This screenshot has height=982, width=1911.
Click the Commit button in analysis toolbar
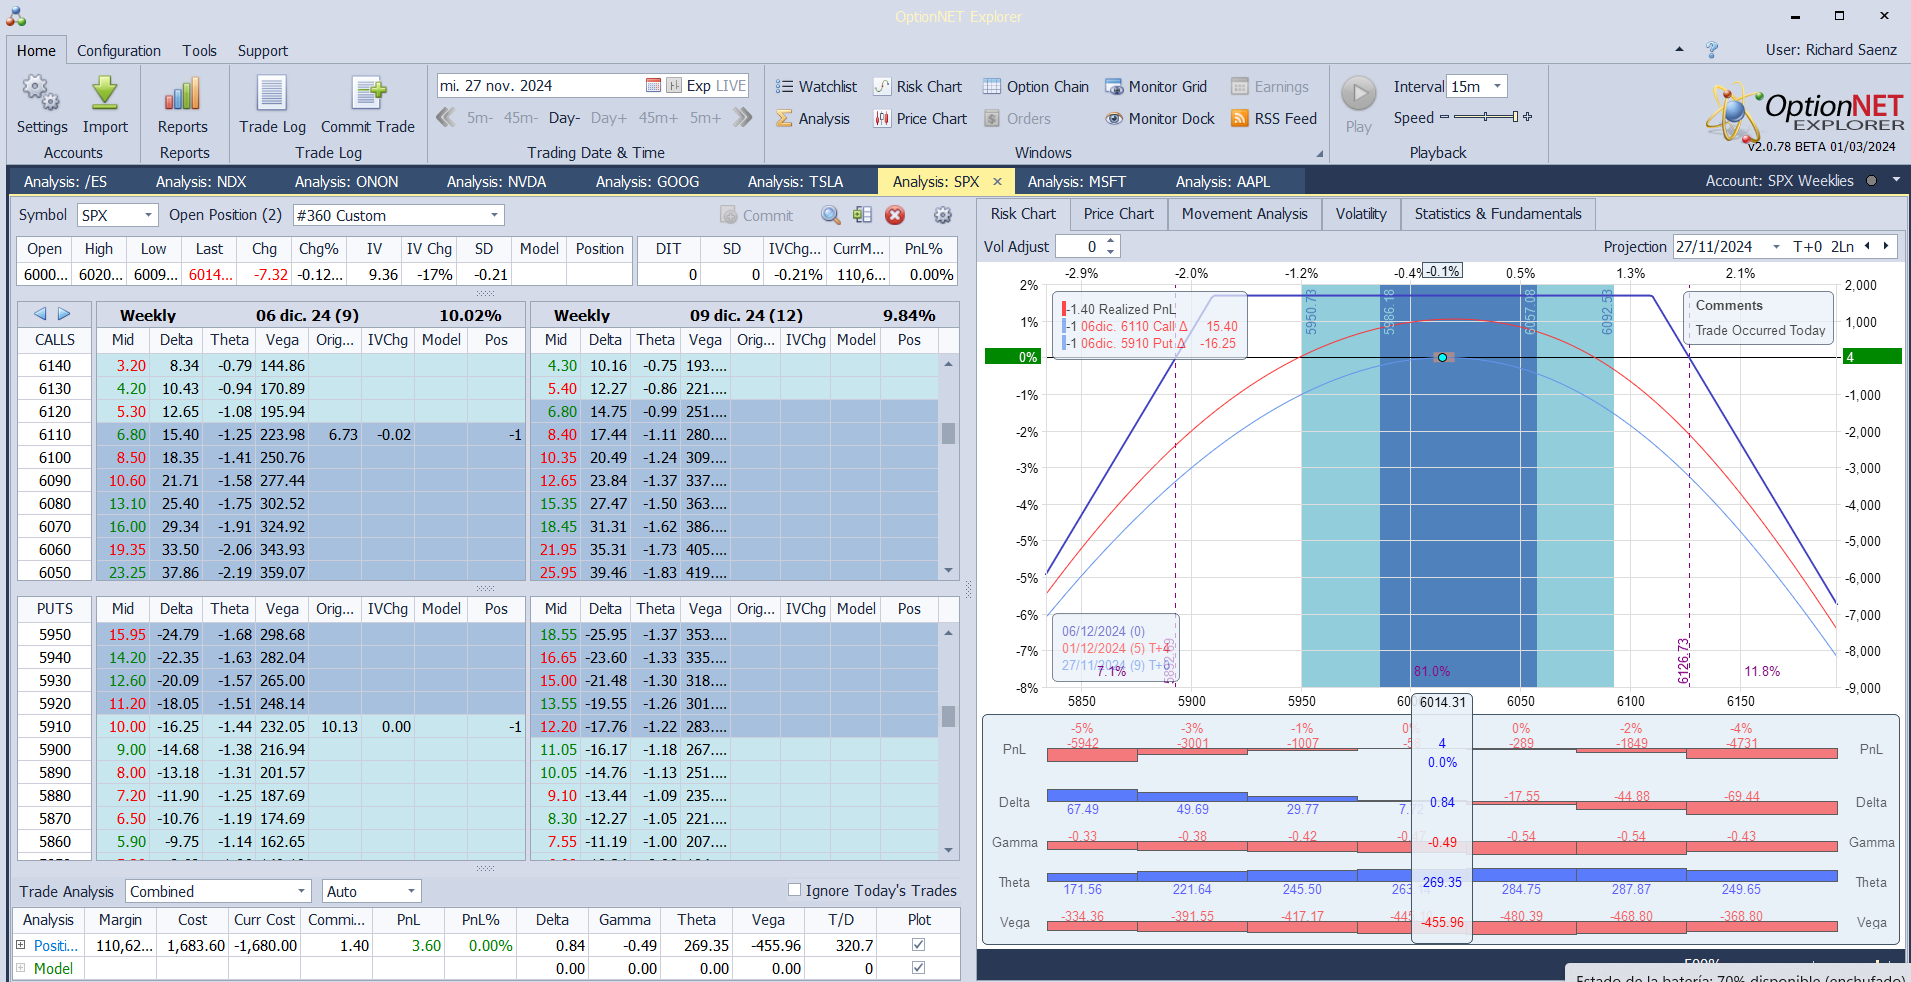pos(757,215)
